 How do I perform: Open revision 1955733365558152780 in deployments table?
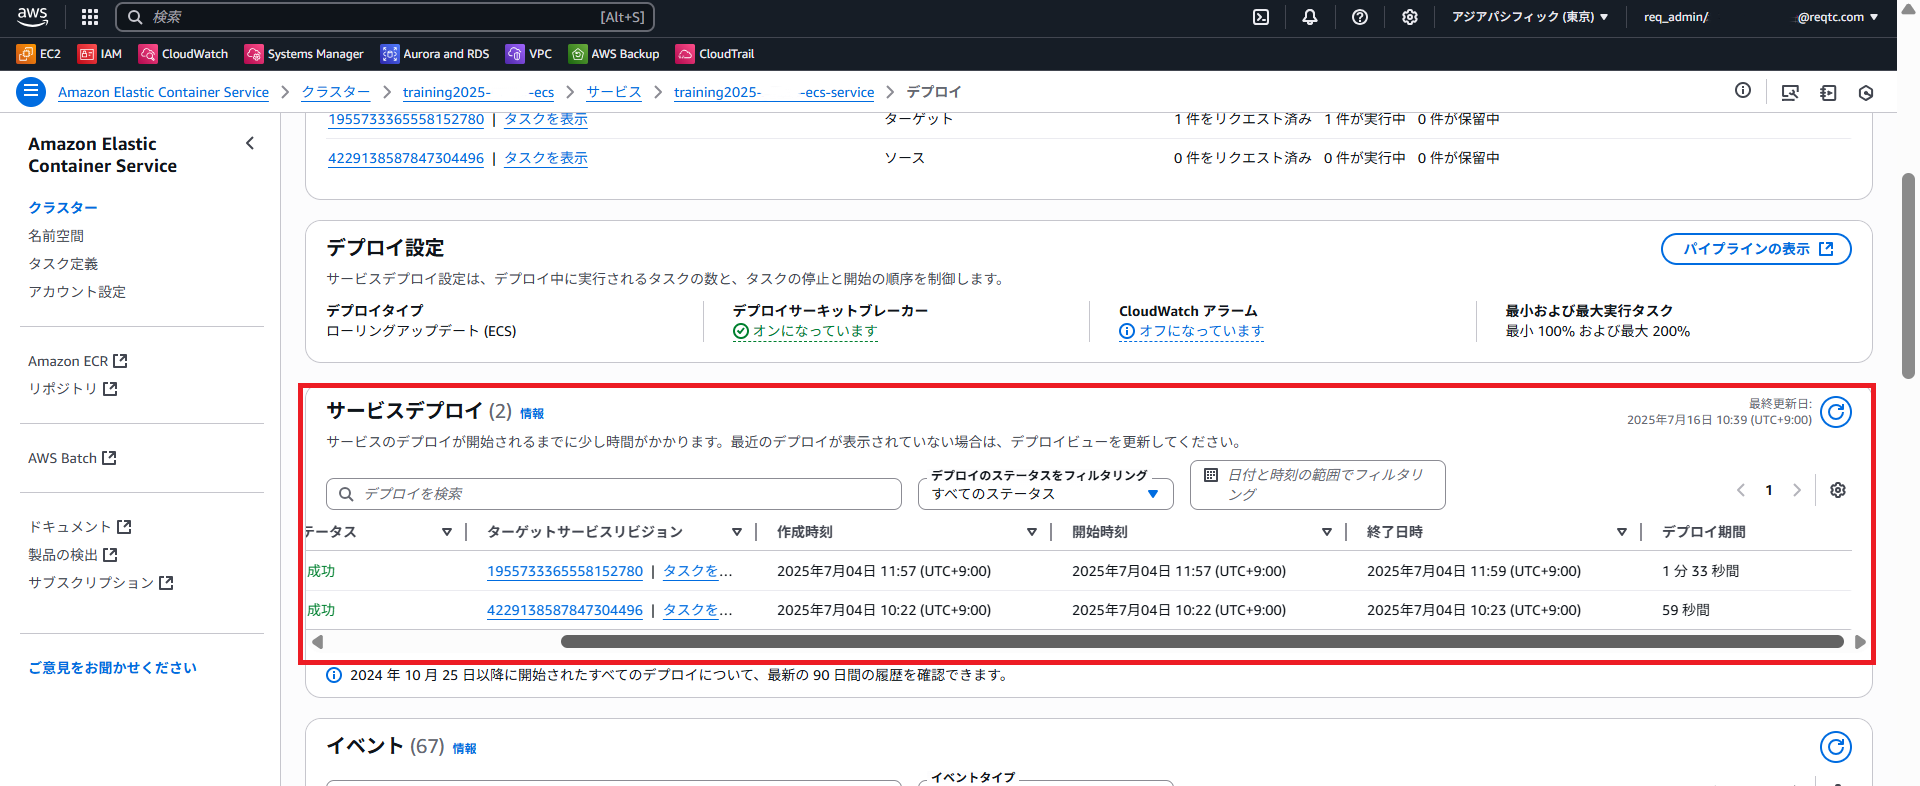pyautogui.click(x=565, y=571)
